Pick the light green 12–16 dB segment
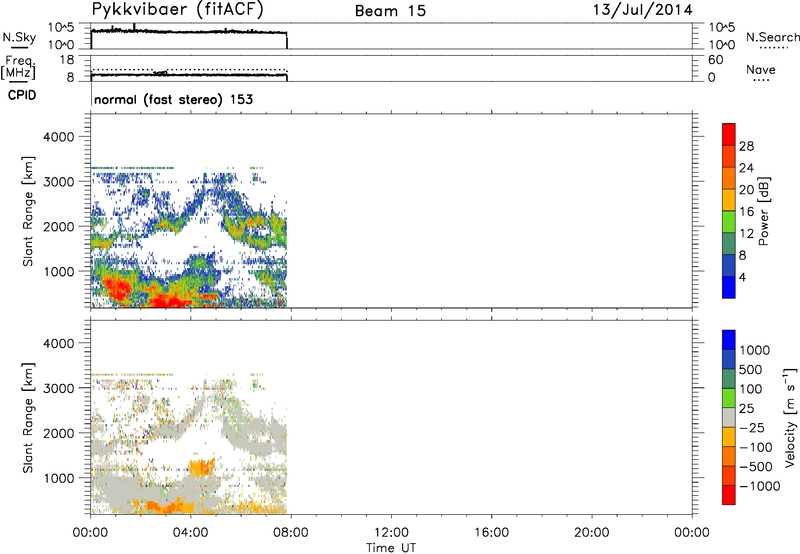This screenshot has width=800, height=554. (x=729, y=221)
